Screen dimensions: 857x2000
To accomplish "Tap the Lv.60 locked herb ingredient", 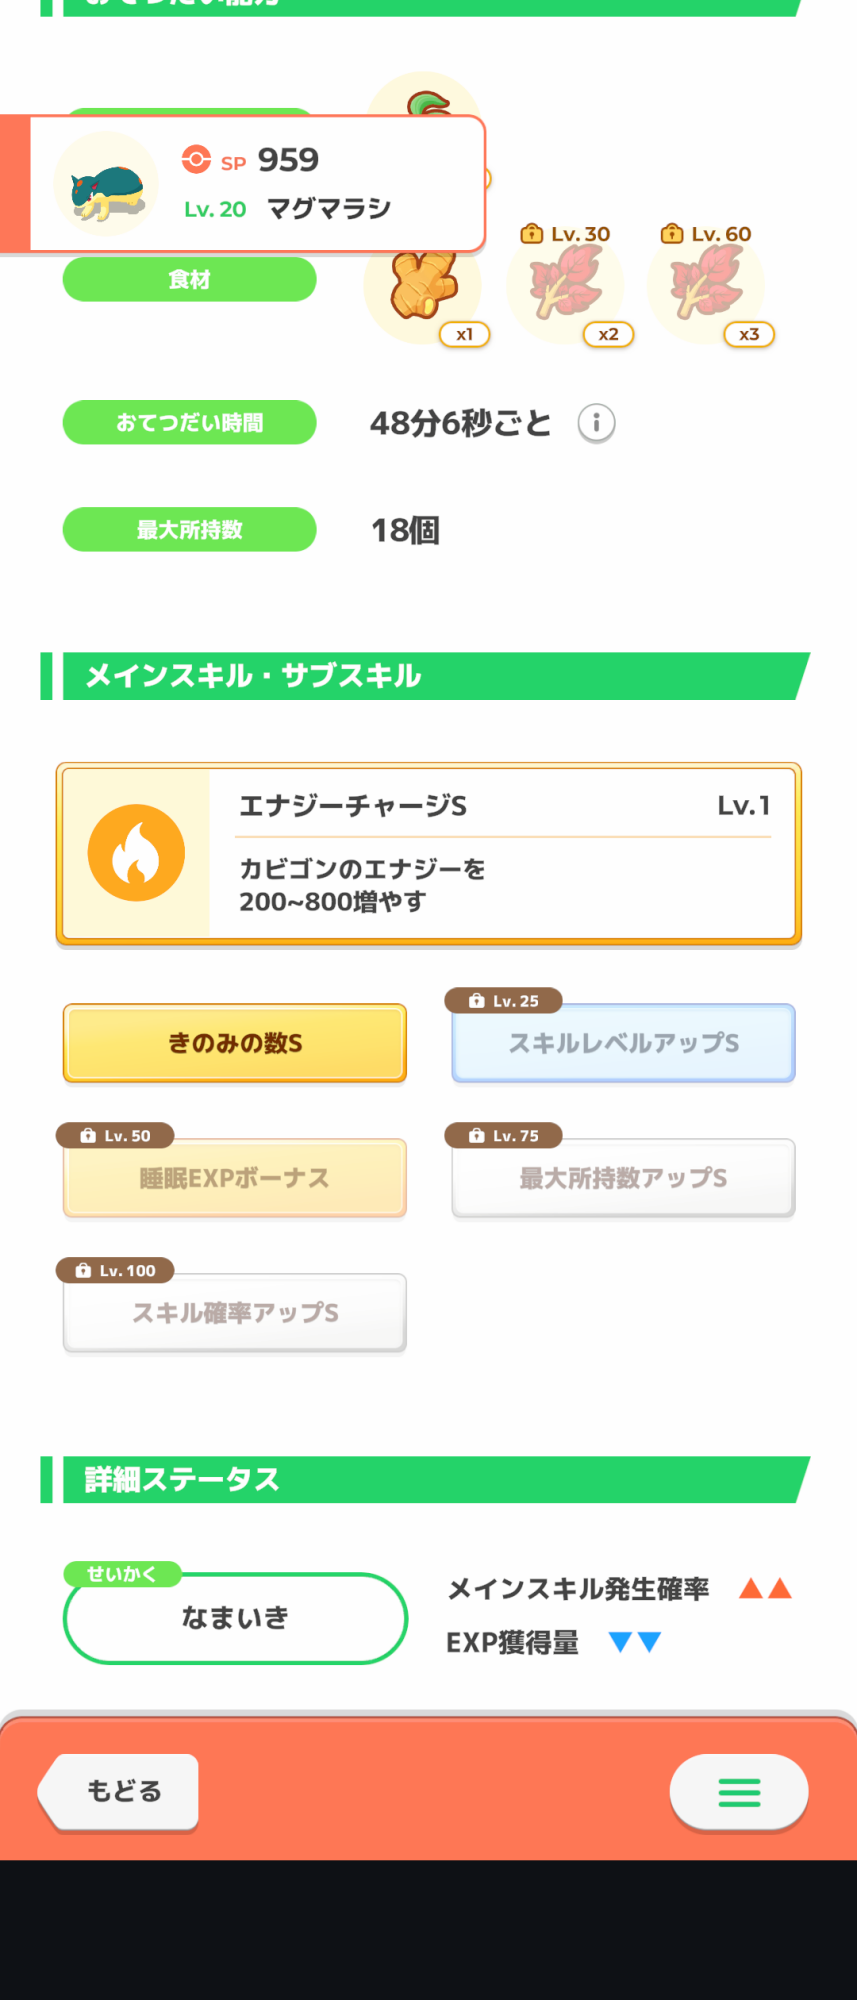I will (x=707, y=286).
